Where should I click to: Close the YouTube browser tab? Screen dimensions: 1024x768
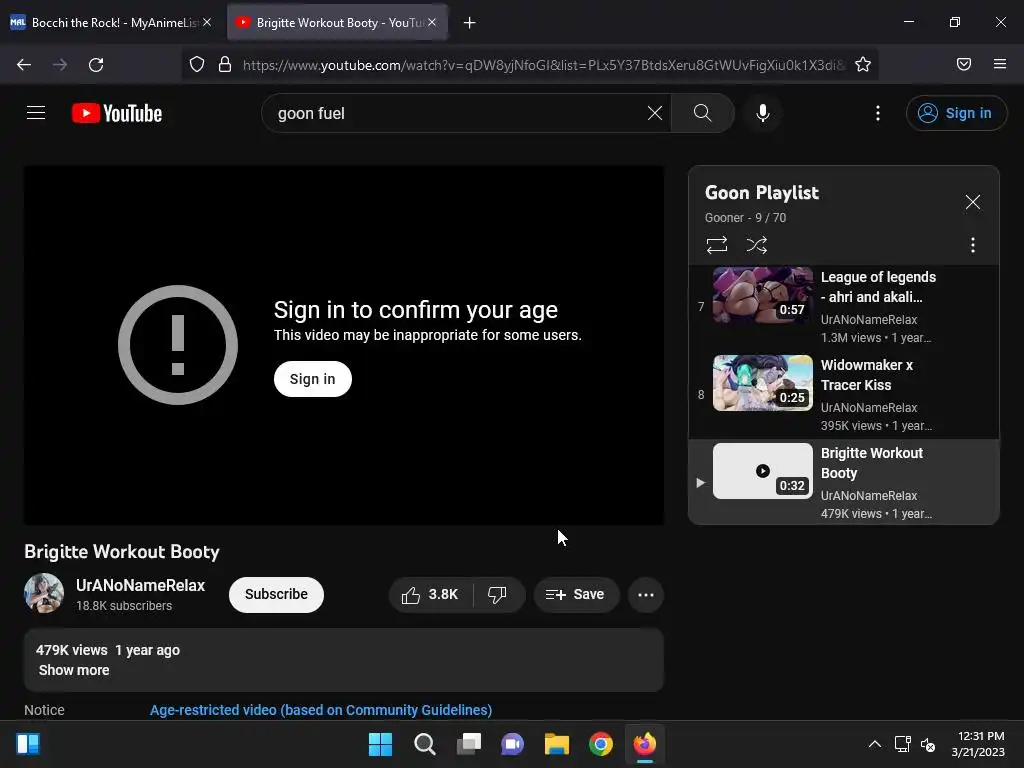pos(432,22)
